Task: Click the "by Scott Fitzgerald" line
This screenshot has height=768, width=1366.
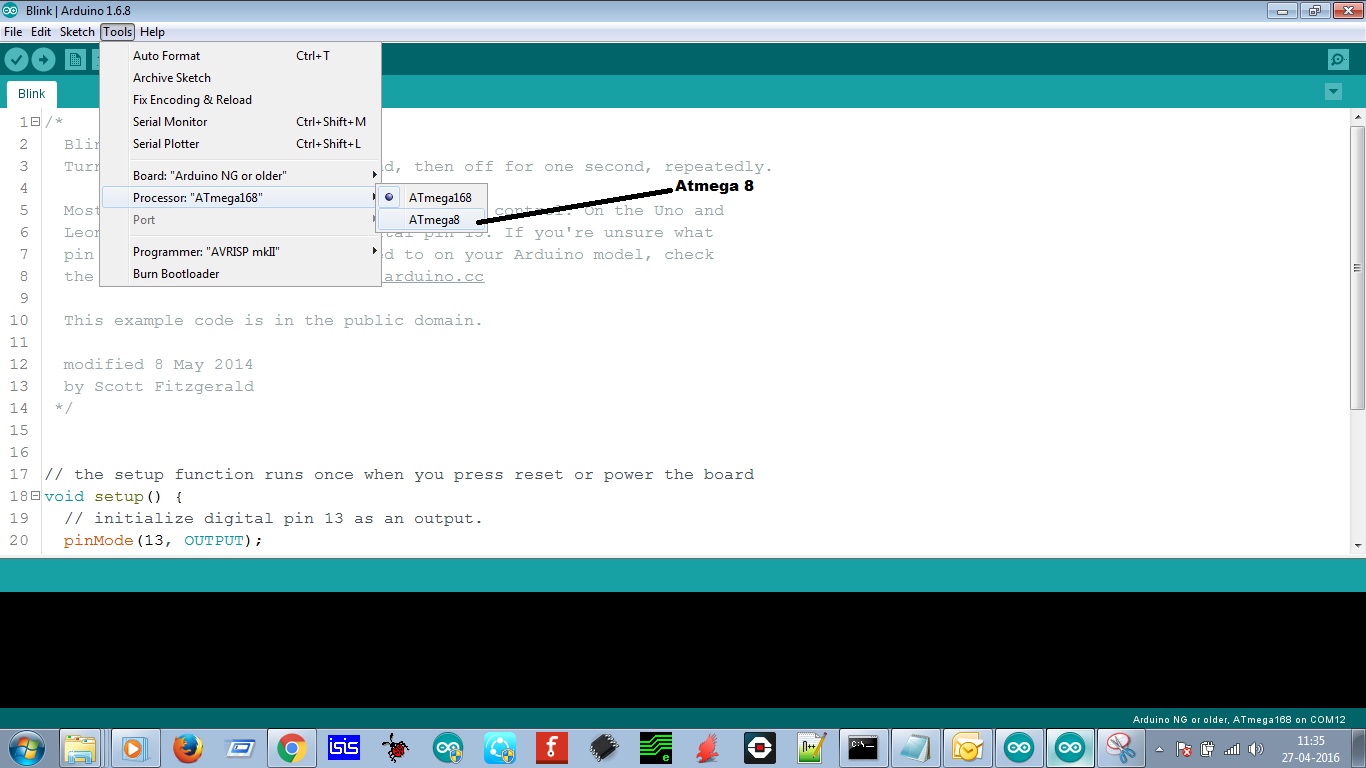Action: pos(158,386)
